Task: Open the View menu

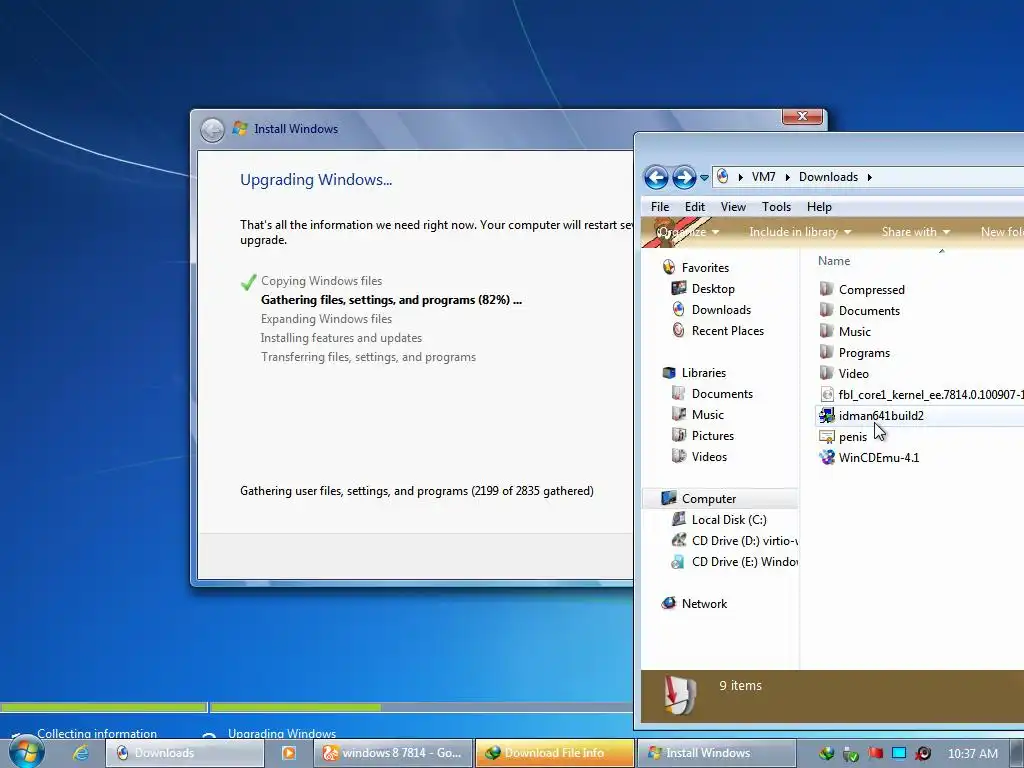Action: coord(733,207)
